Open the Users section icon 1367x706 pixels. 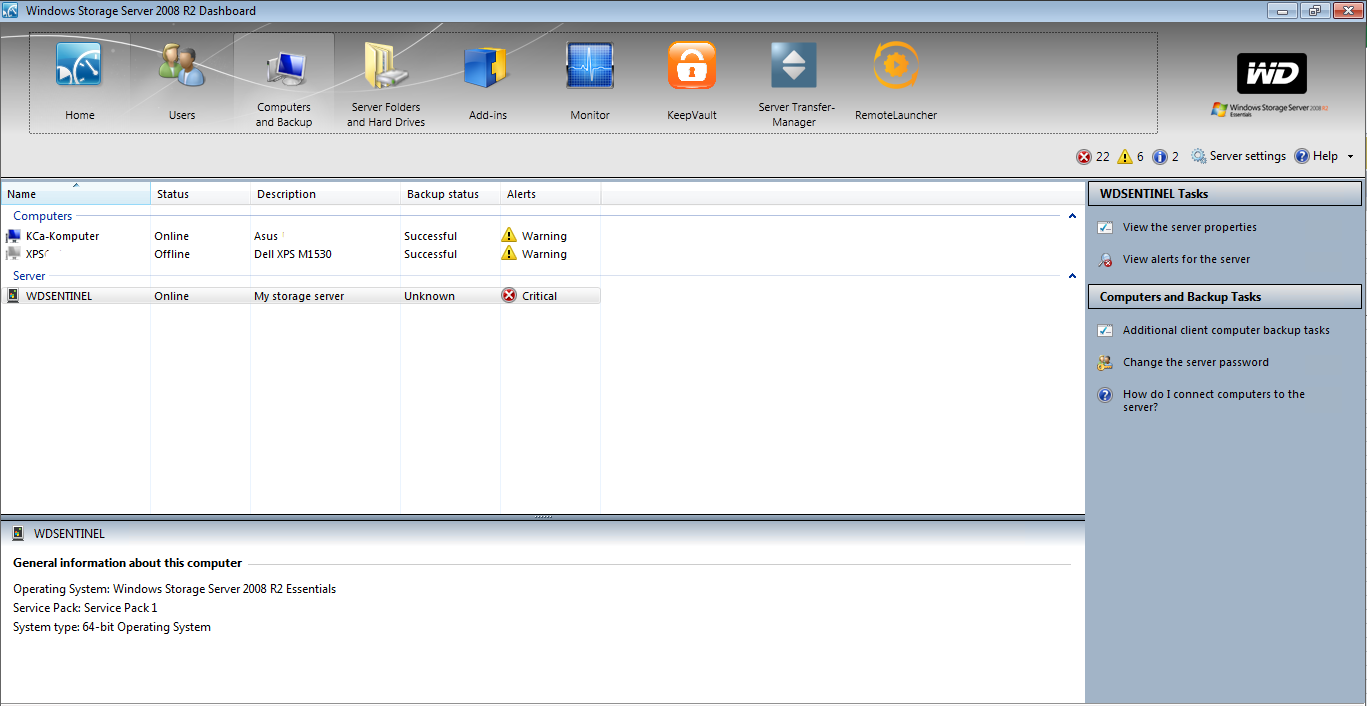click(182, 66)
